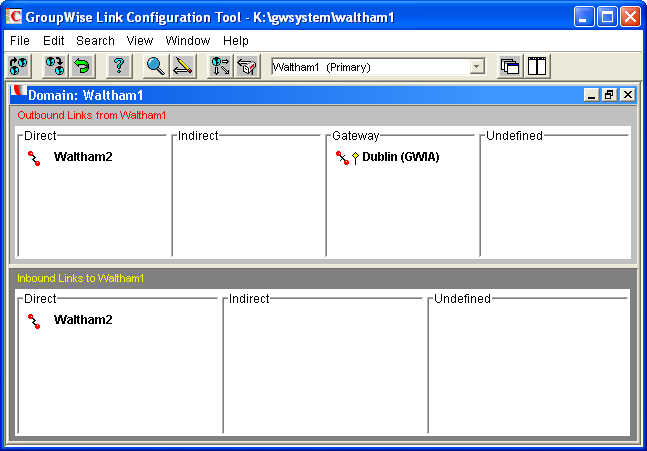Viewport: 647px width, 451px height.
Task: Click the inbound Indirect group label
Action: [249, 299]
